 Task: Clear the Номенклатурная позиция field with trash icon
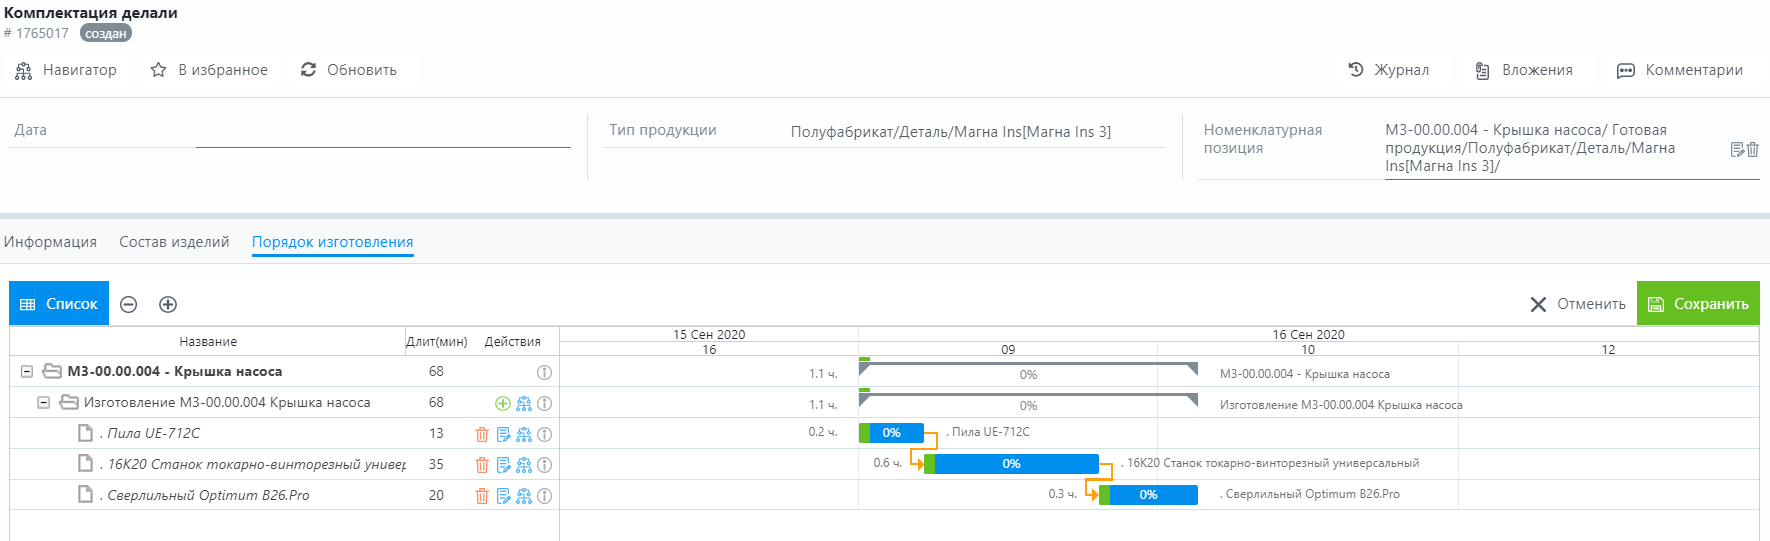(x=1752, y=149)
